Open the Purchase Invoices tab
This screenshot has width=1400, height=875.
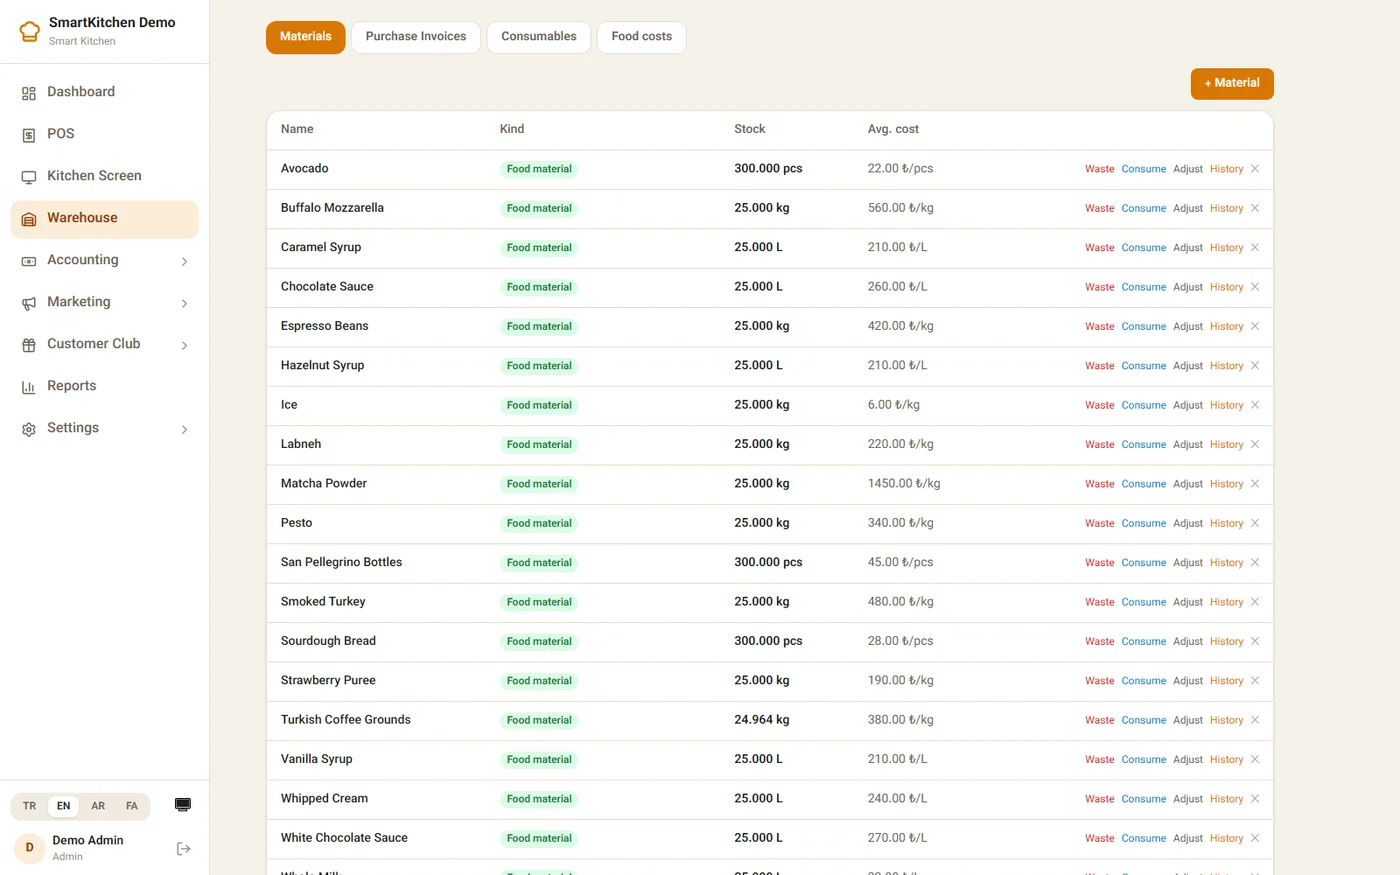(x=416, y=37)
